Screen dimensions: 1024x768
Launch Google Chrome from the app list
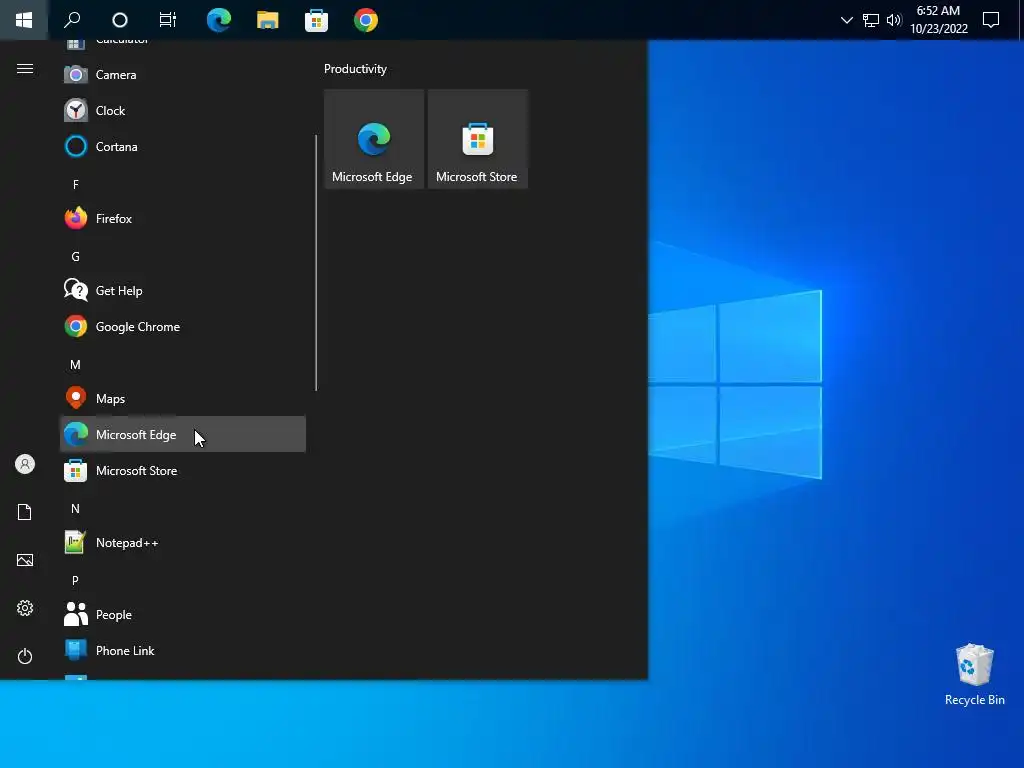click(x=183, y=327)
